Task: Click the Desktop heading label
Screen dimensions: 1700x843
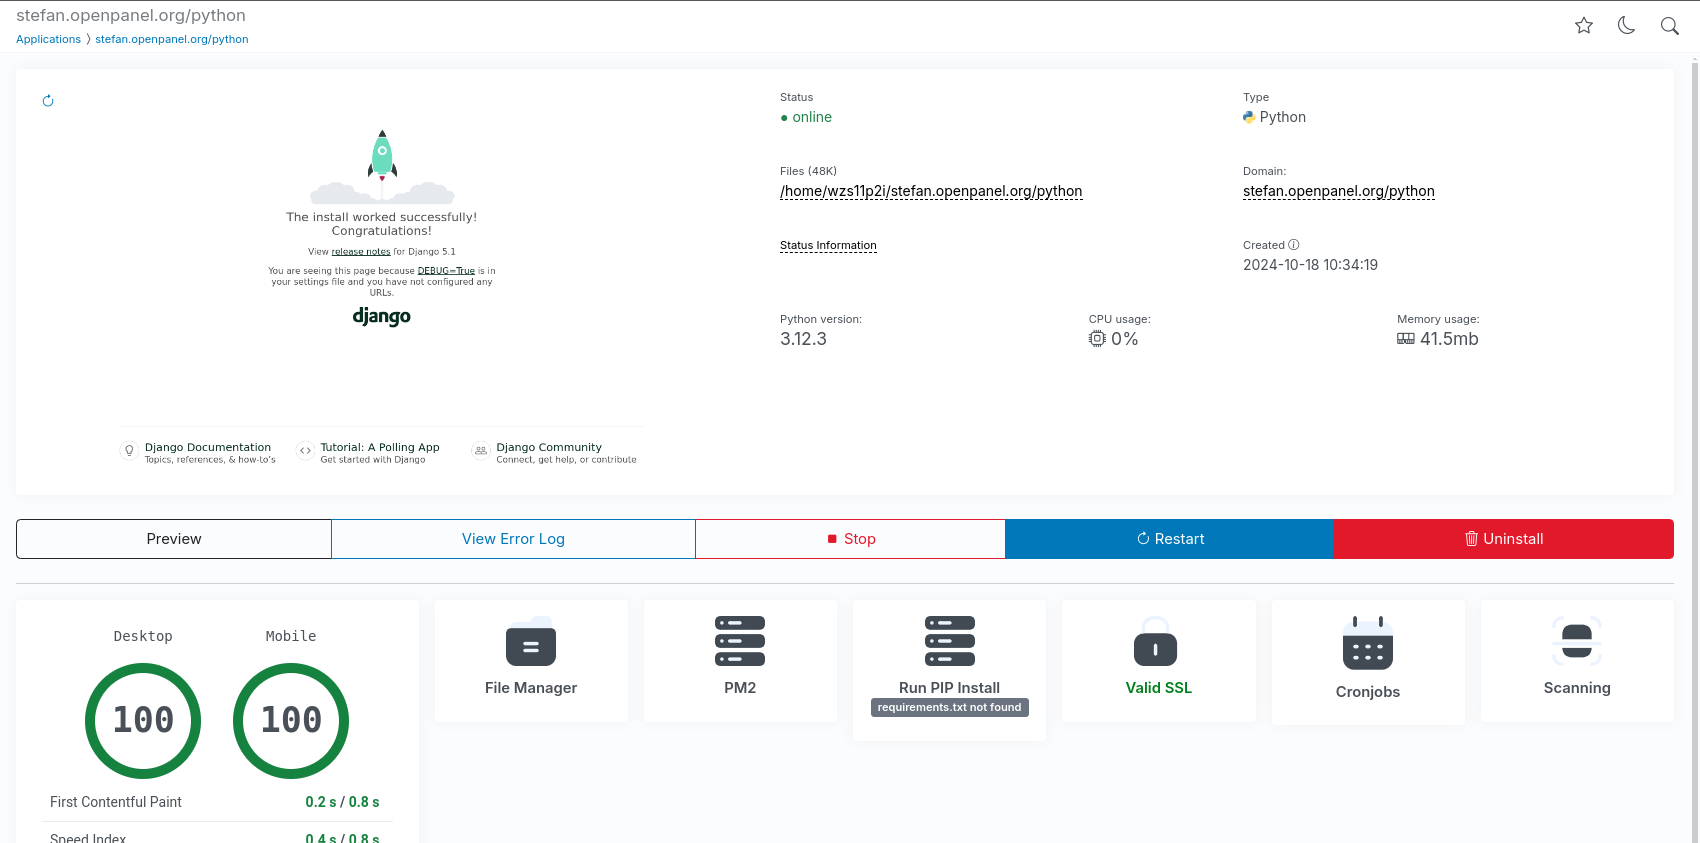Action: (x=143, y=636)
